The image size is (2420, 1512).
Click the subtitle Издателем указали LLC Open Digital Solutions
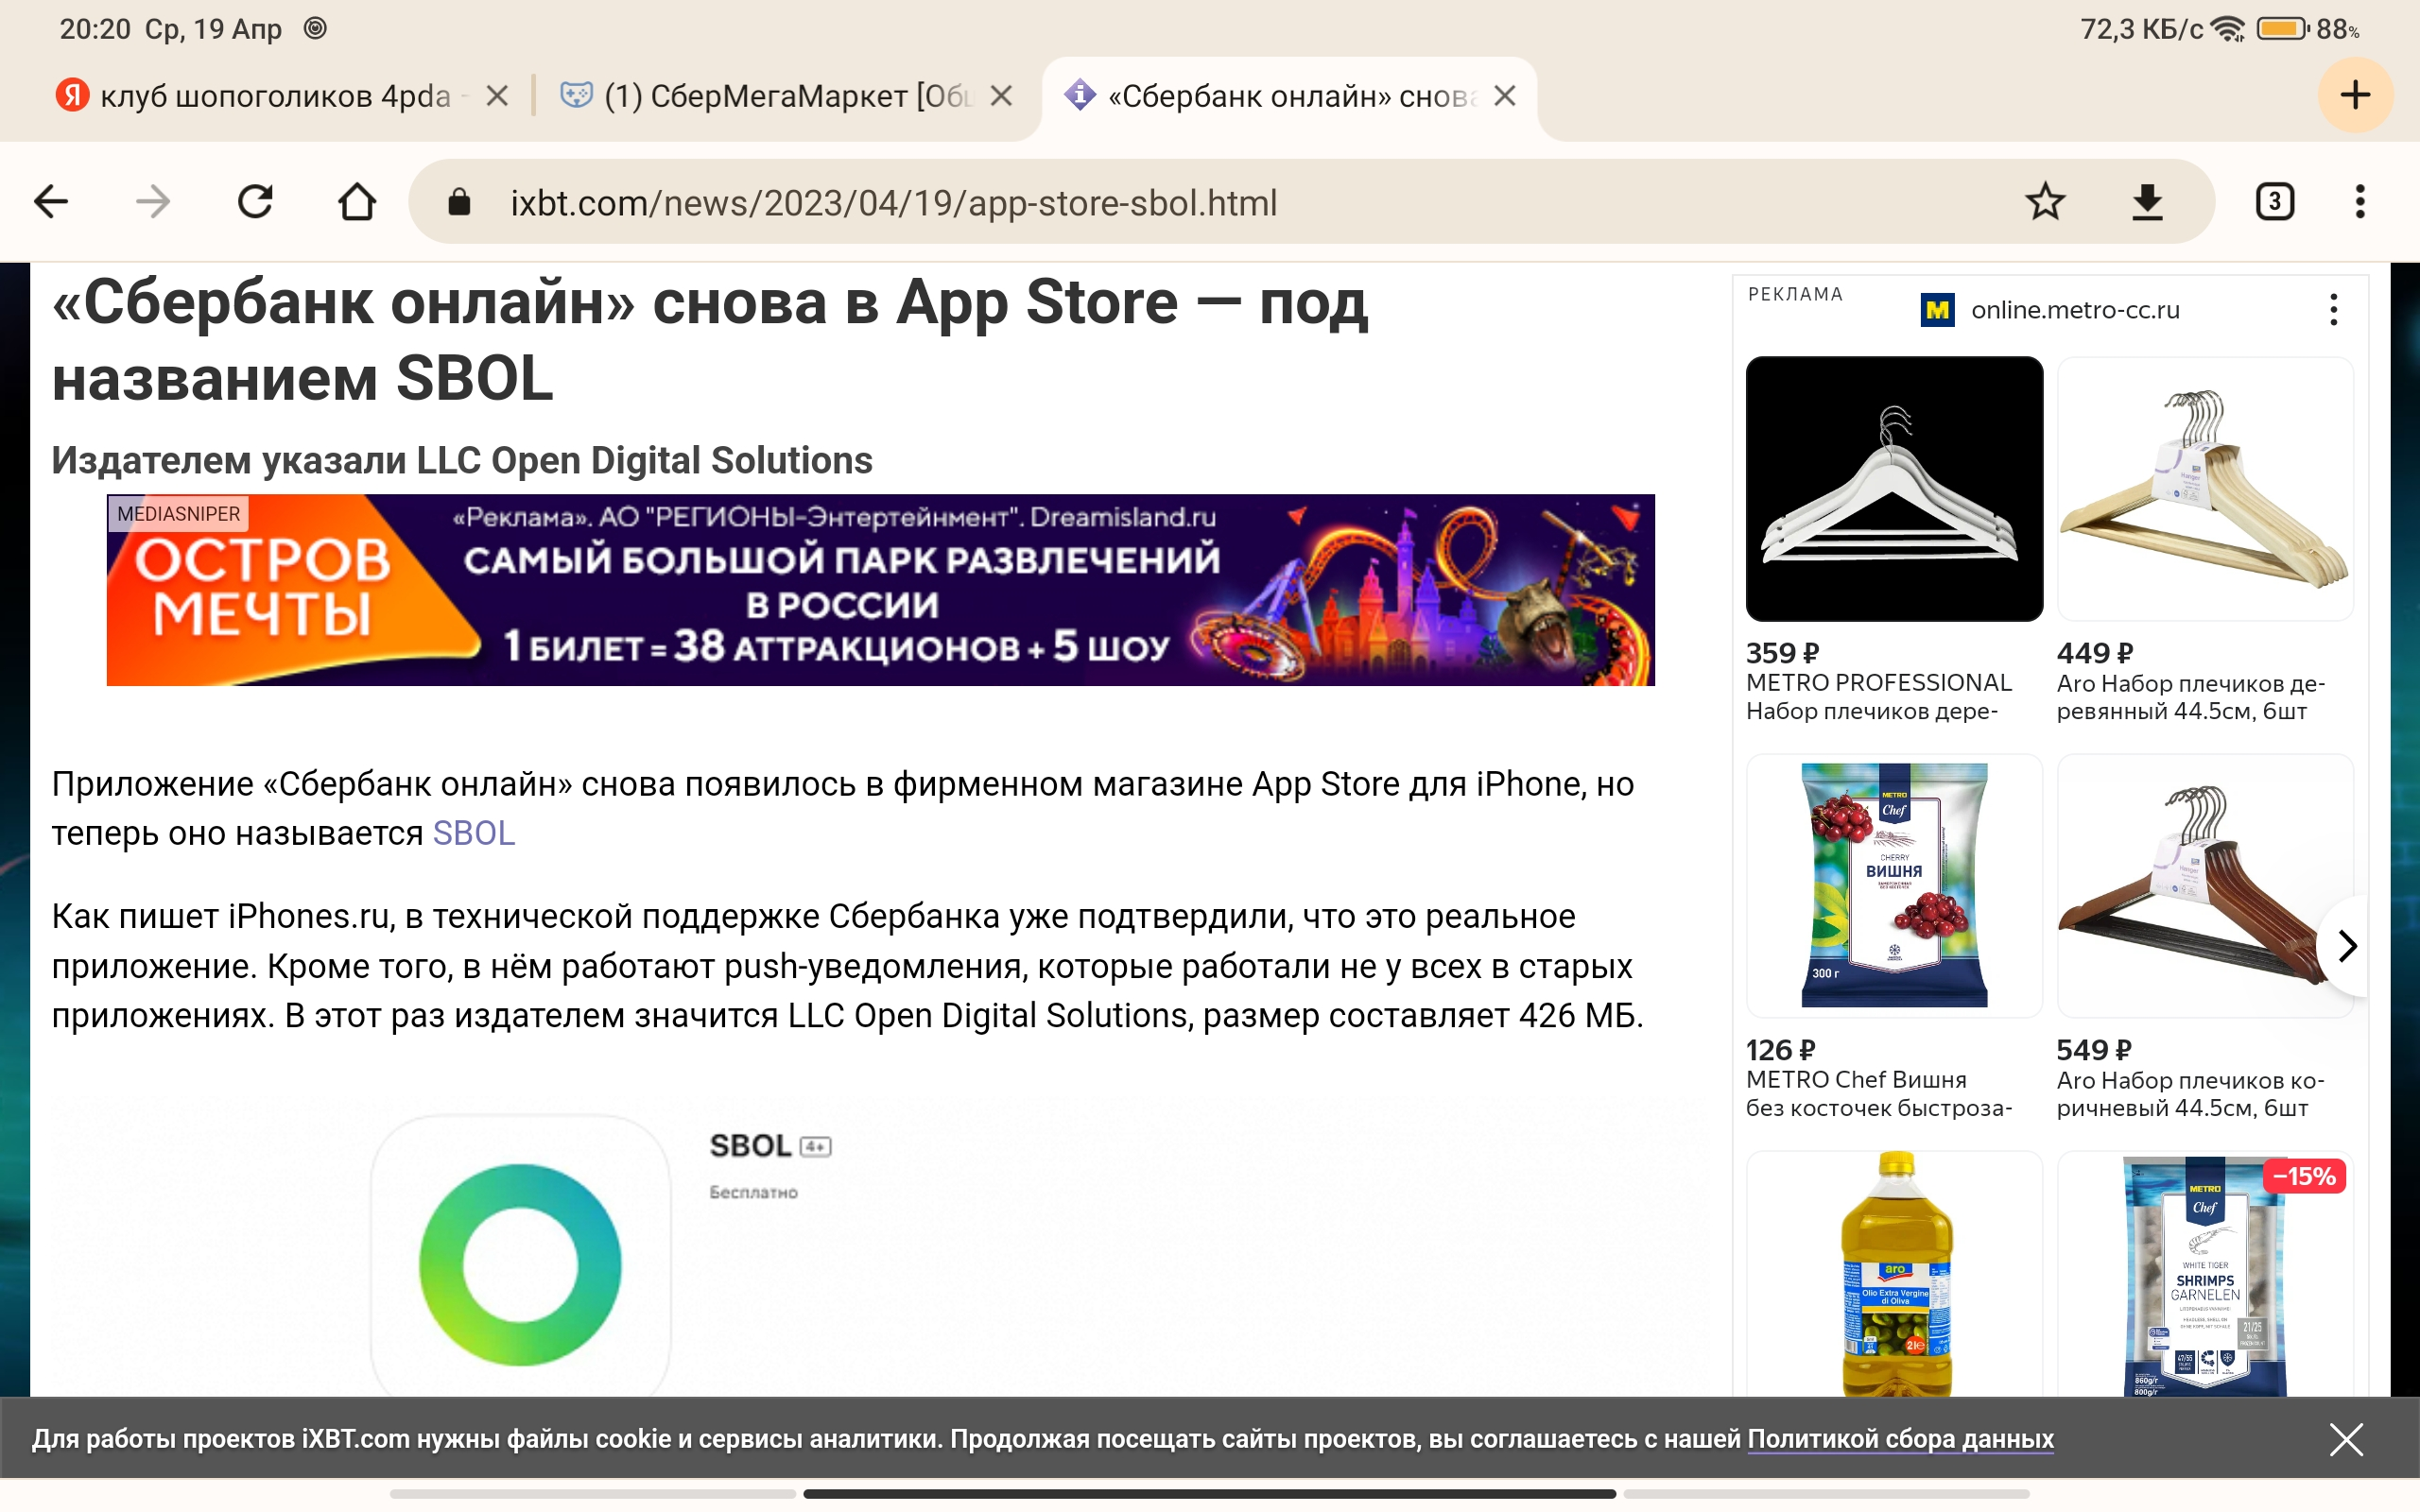tap(462, 460)
